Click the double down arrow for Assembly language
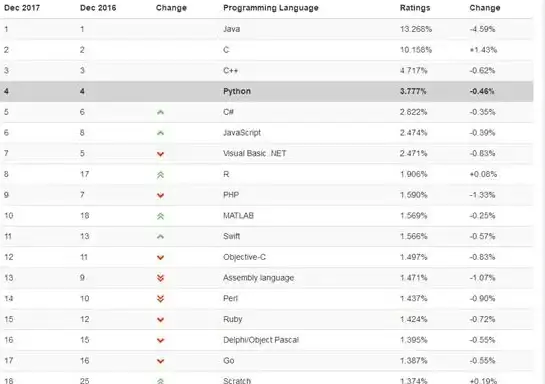 click(160, 278)
